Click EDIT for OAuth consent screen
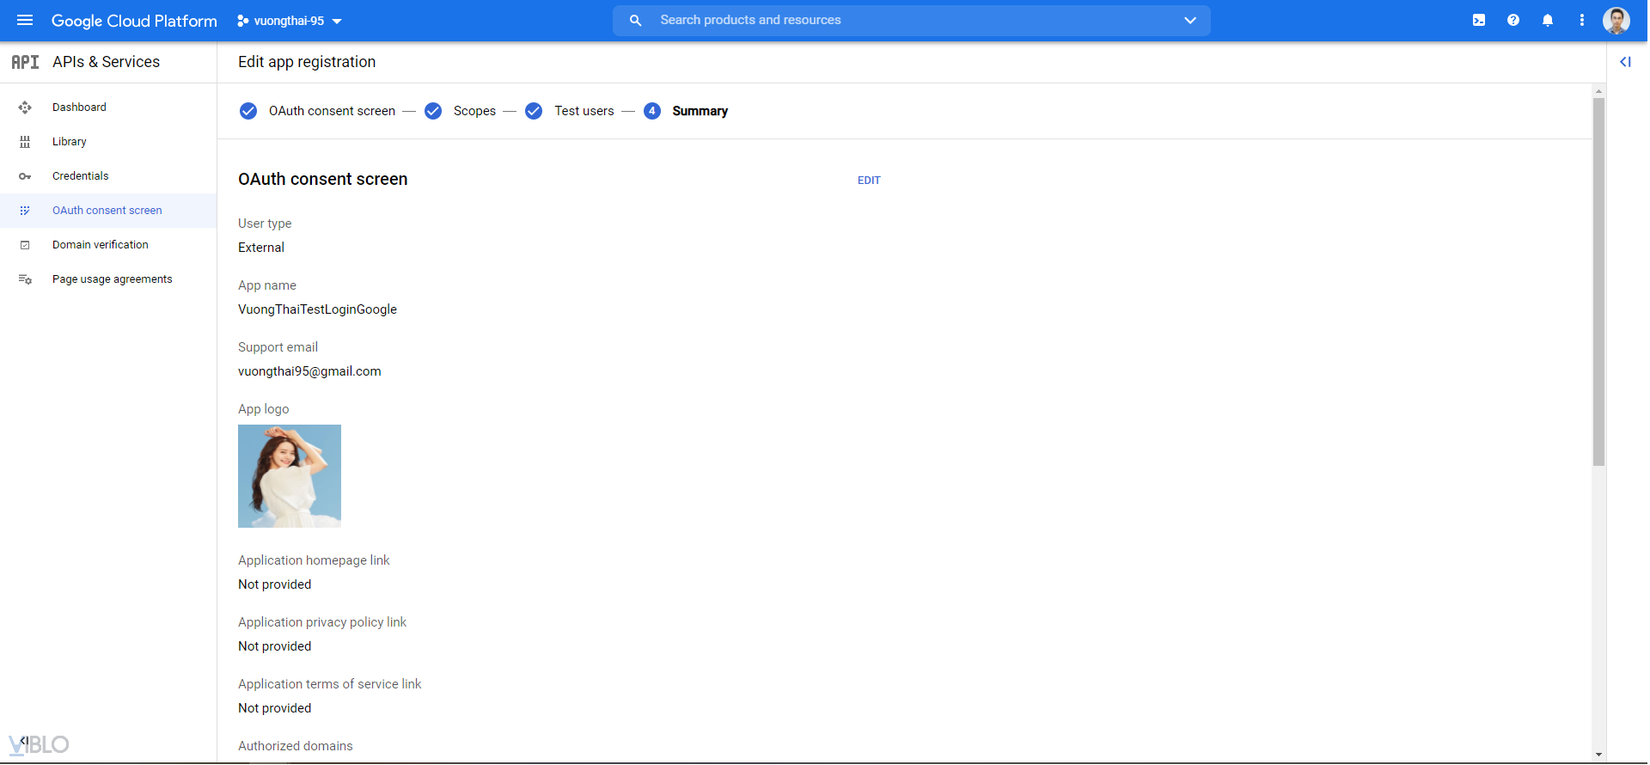This screenshot has width=1650, height=765. (x=869, y=181)
